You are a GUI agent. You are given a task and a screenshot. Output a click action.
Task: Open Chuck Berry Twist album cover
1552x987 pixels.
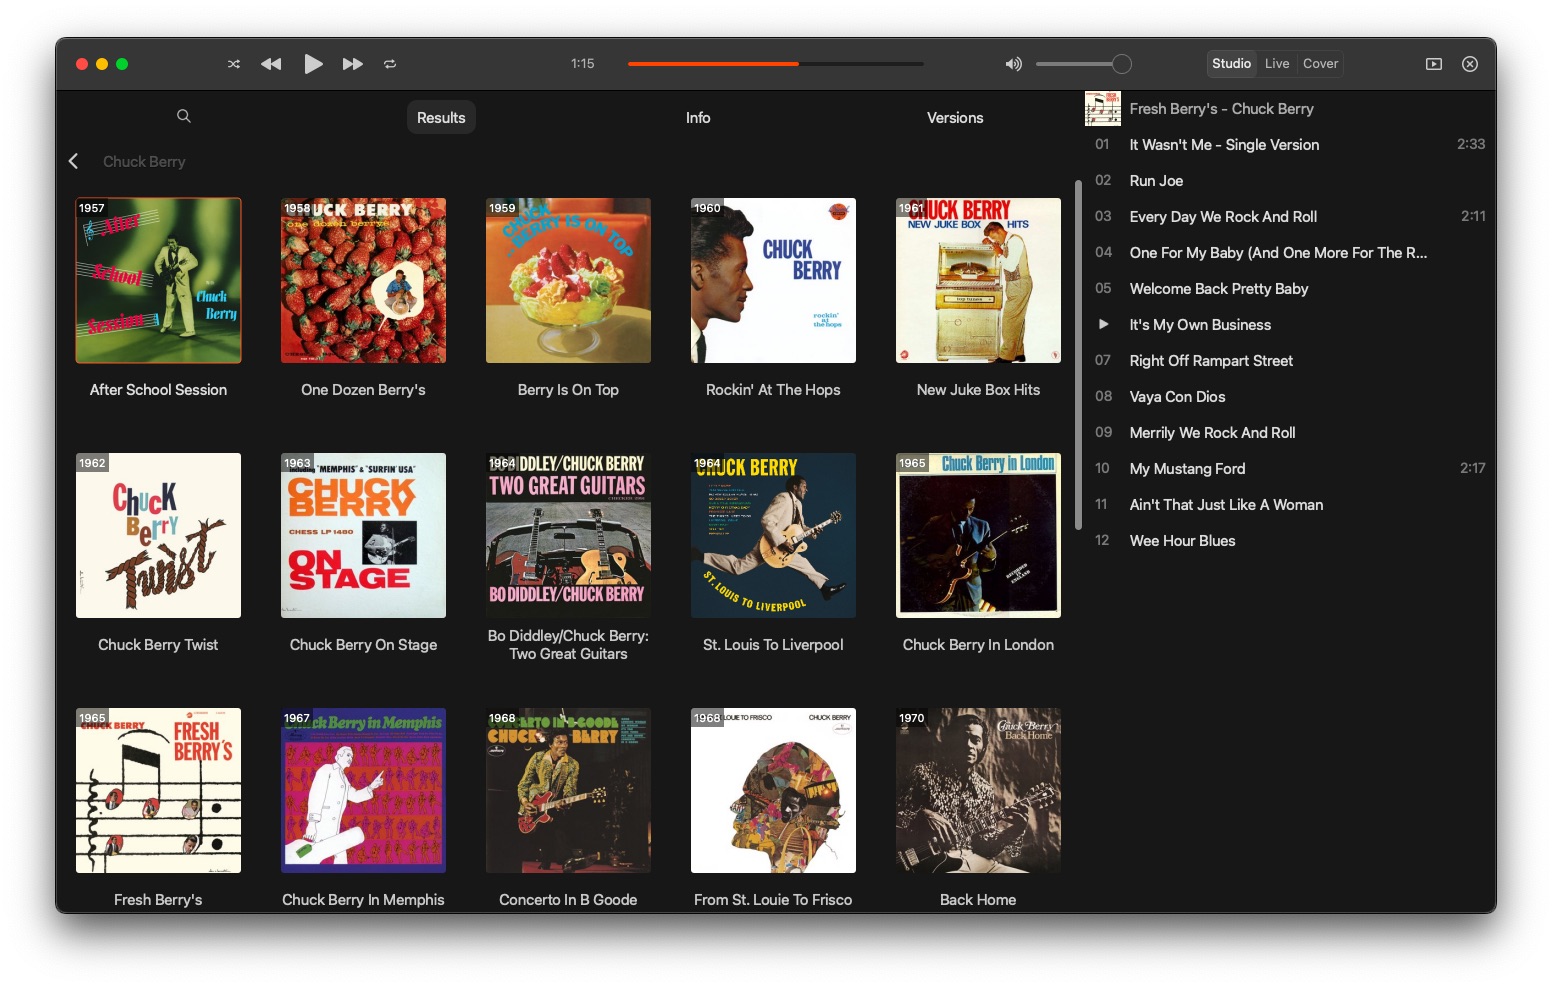pos(158,535)
